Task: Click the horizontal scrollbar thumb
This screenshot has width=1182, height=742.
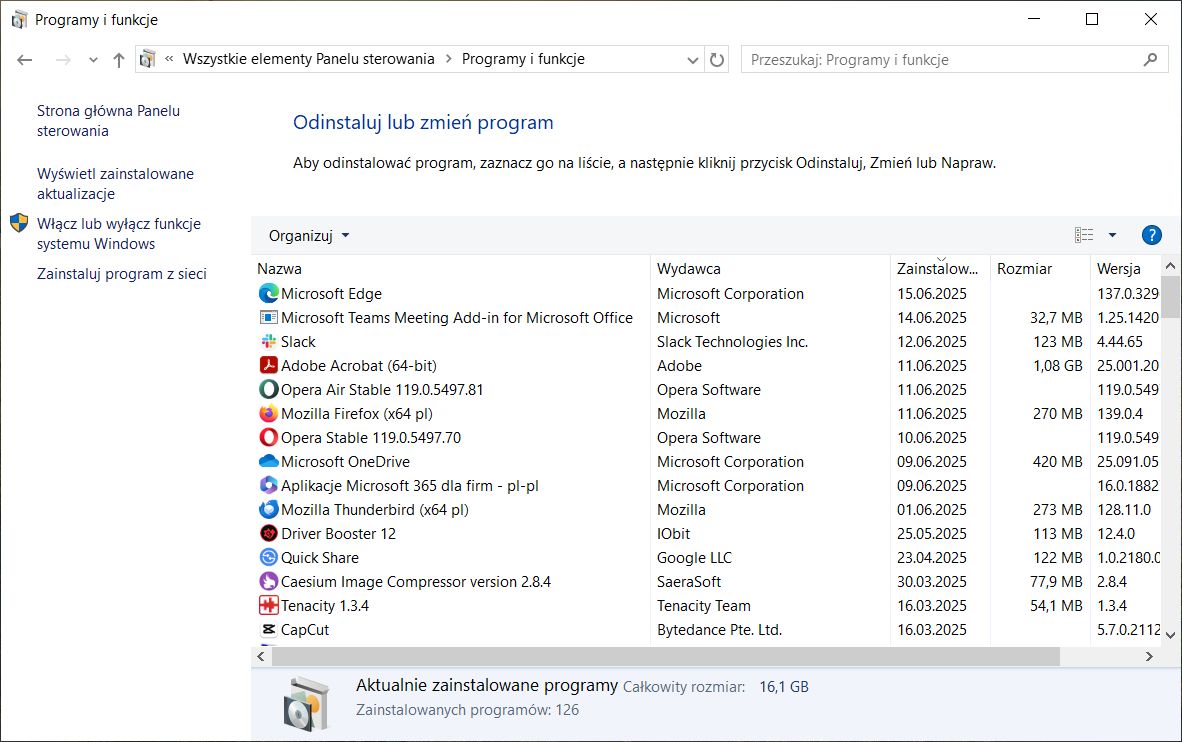Action: [666, 657]
